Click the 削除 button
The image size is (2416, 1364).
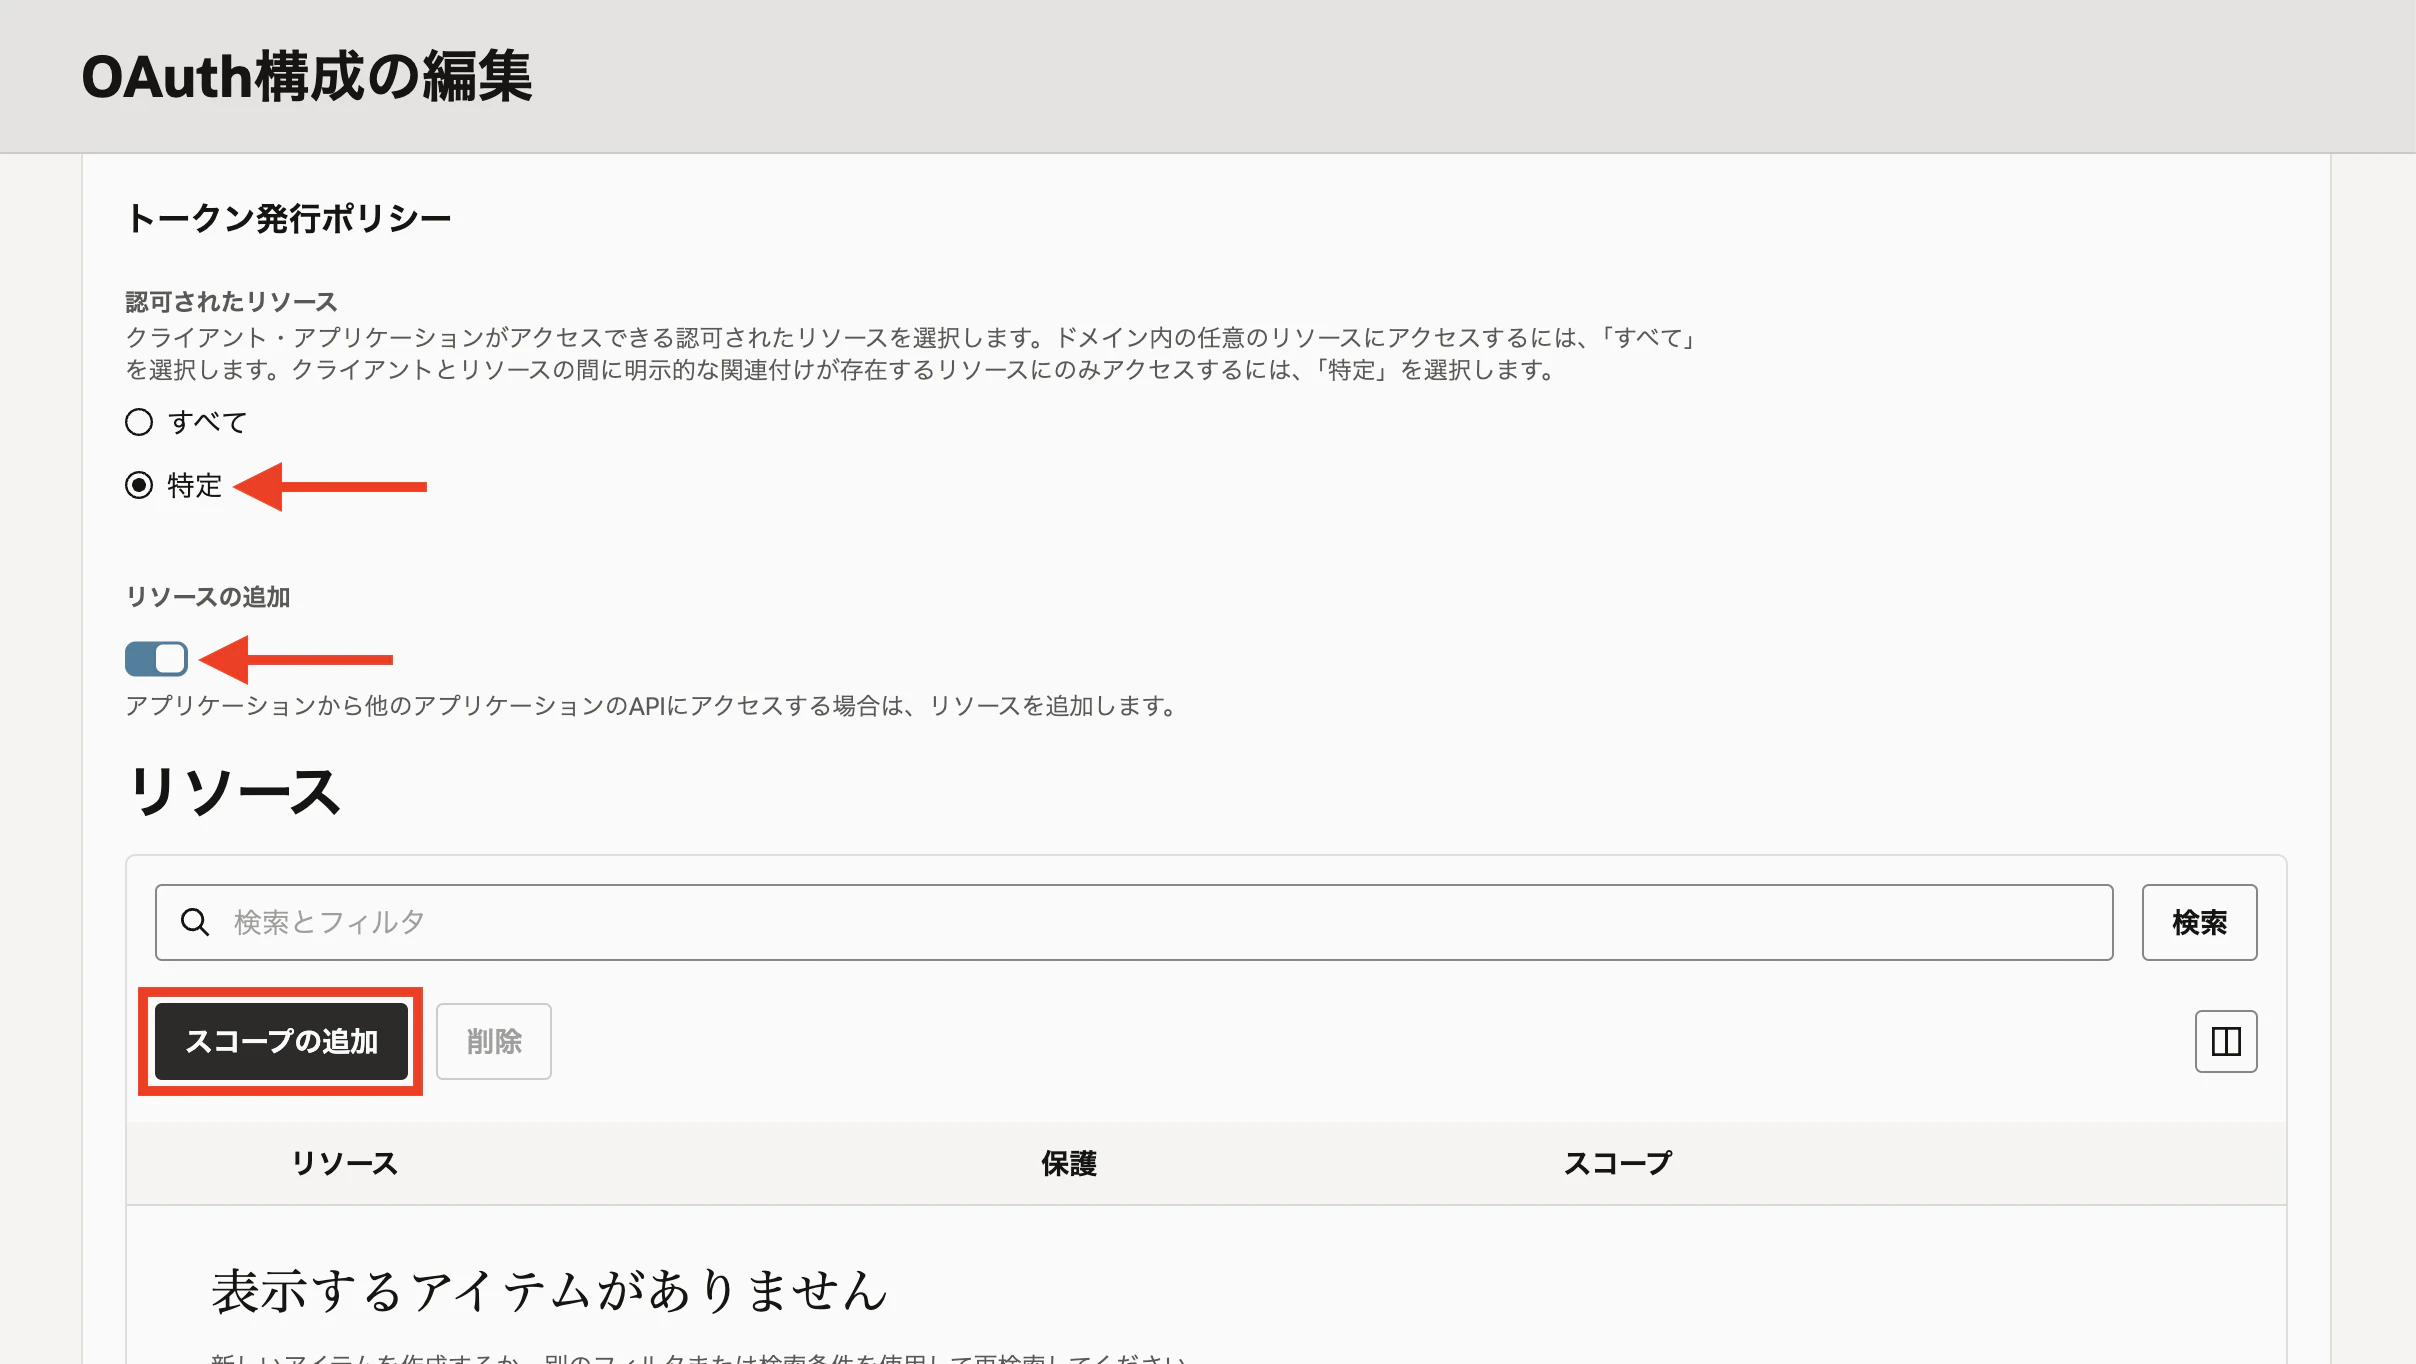coord(494,1041)
